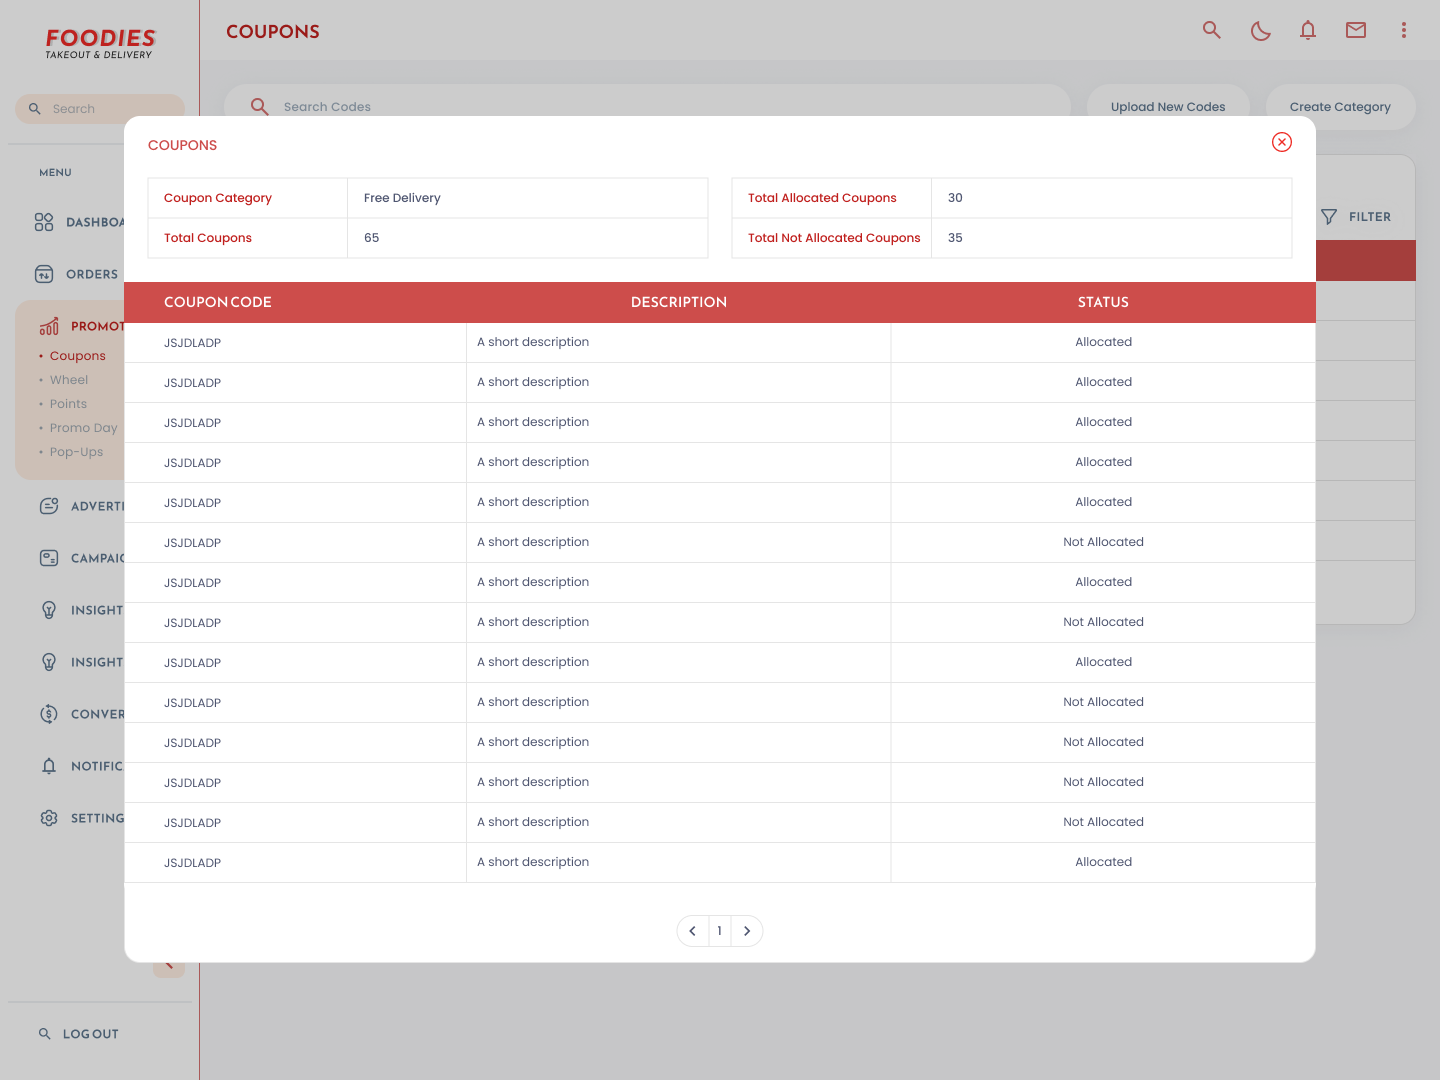
Task: Click the Upload New Codes button
Action: pyautogui.click(x=1168, y=107)
